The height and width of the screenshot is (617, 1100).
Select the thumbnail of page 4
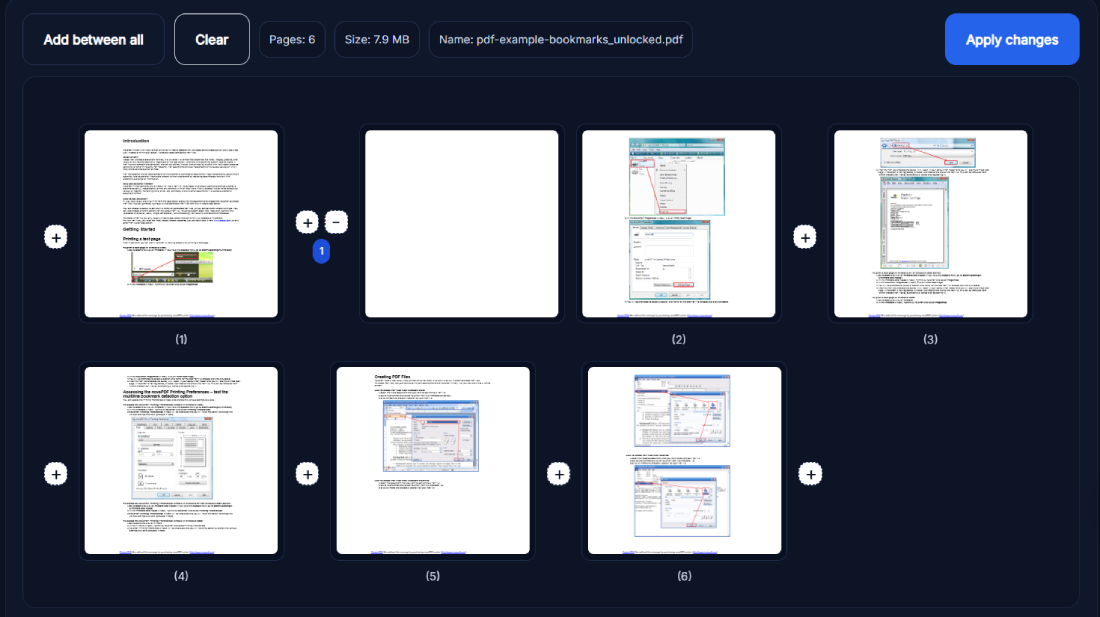[180, 459]
